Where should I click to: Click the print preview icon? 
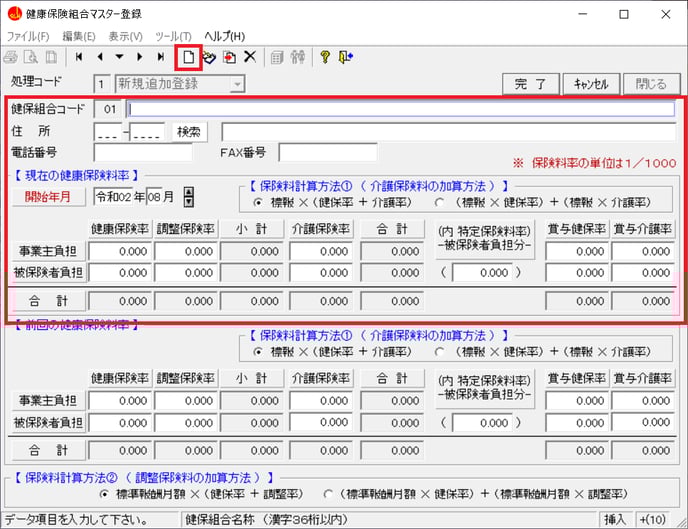(x=30, y=57)
